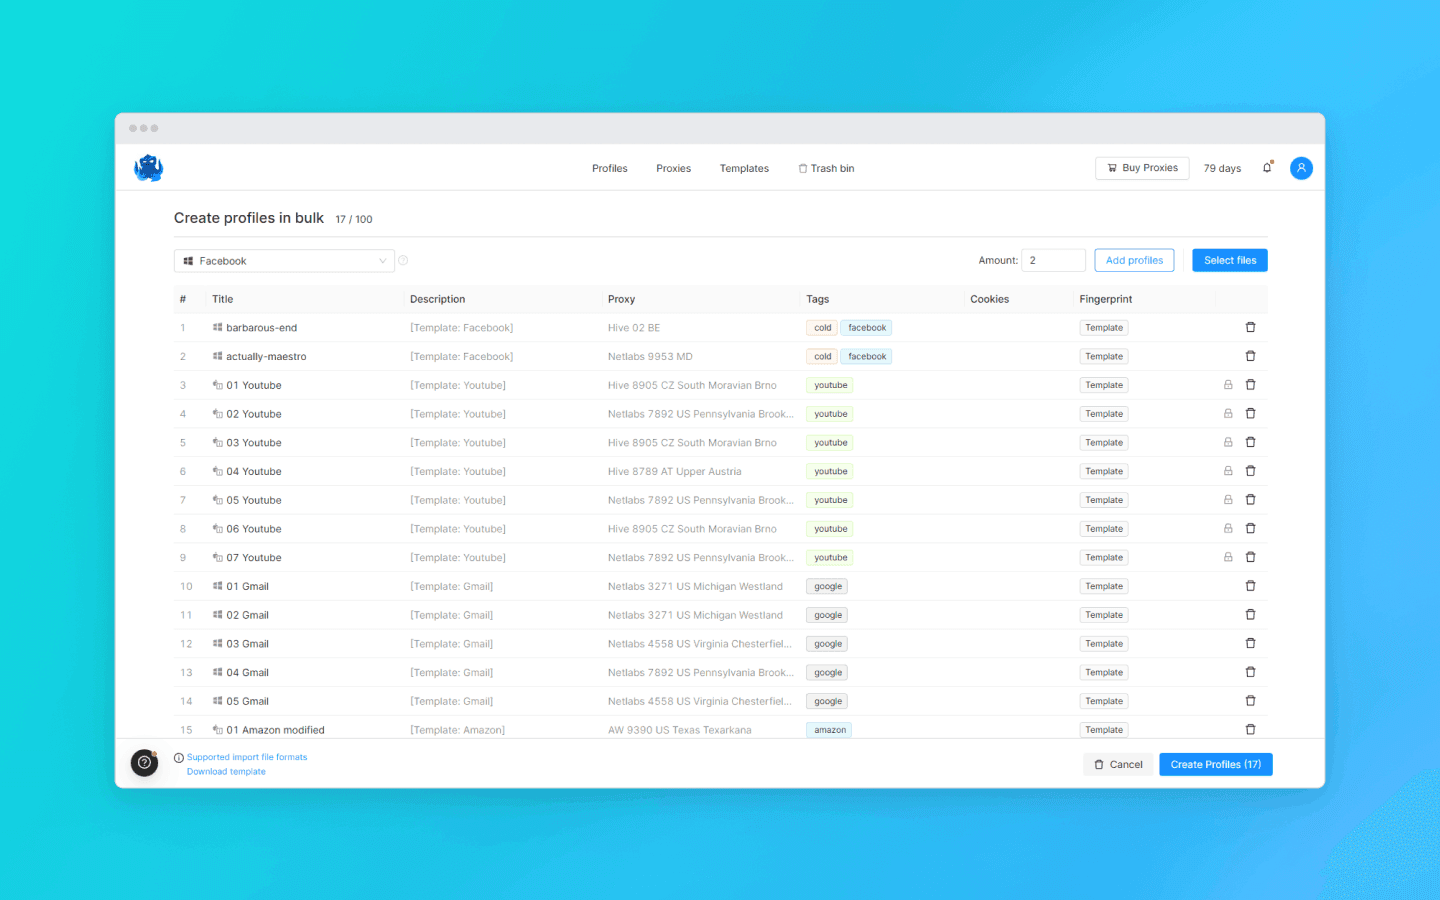Delete 02 Gmail with trash icon
1440x900 pixels.
coord(1250,615)
